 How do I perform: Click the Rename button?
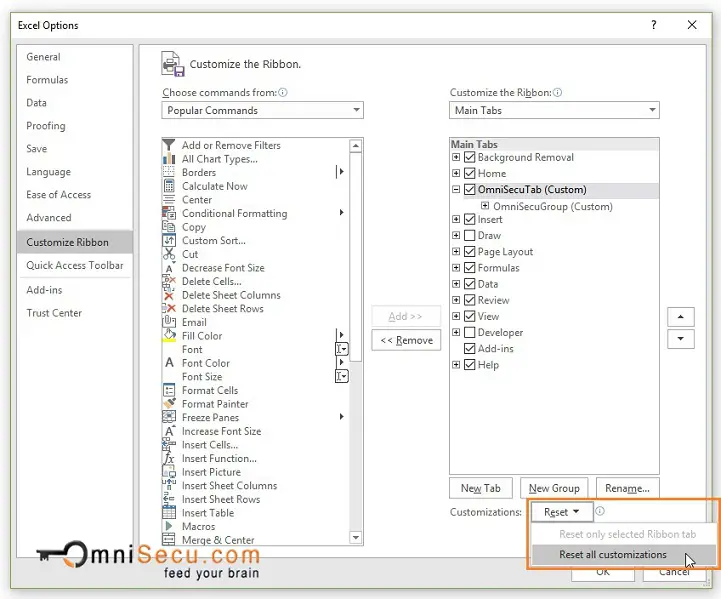coord(627,488)
